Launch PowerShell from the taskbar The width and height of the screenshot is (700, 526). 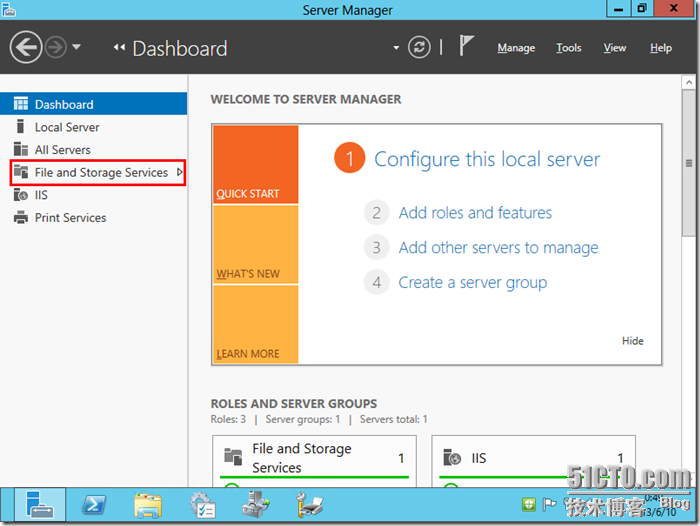point(94,505)
